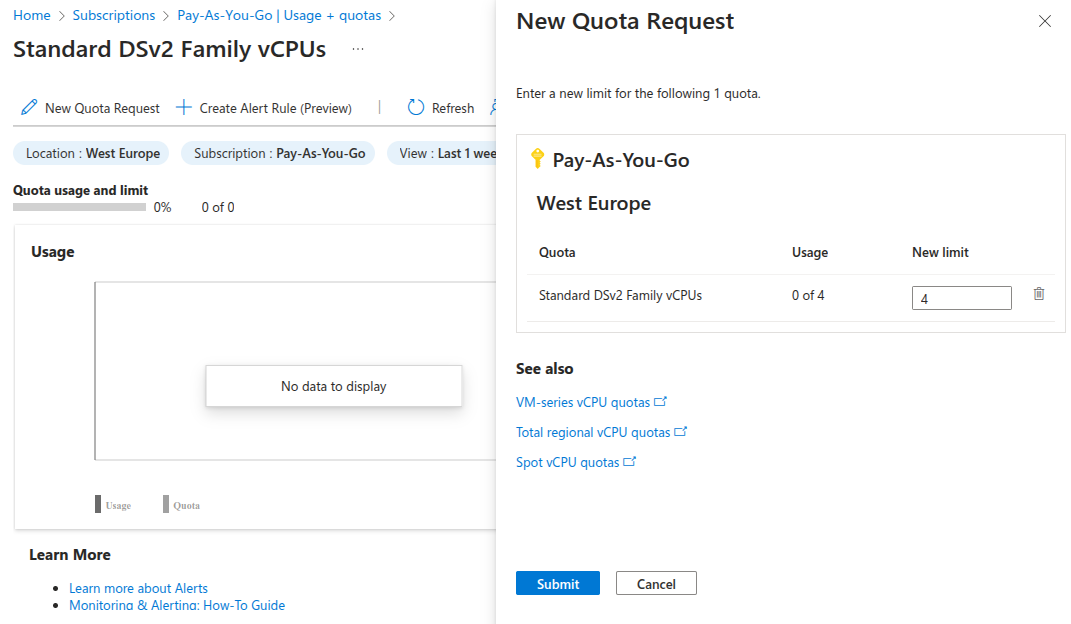Submit the new quota request
The width and height of the screenshot is (1071, 624).
point(557,583)
